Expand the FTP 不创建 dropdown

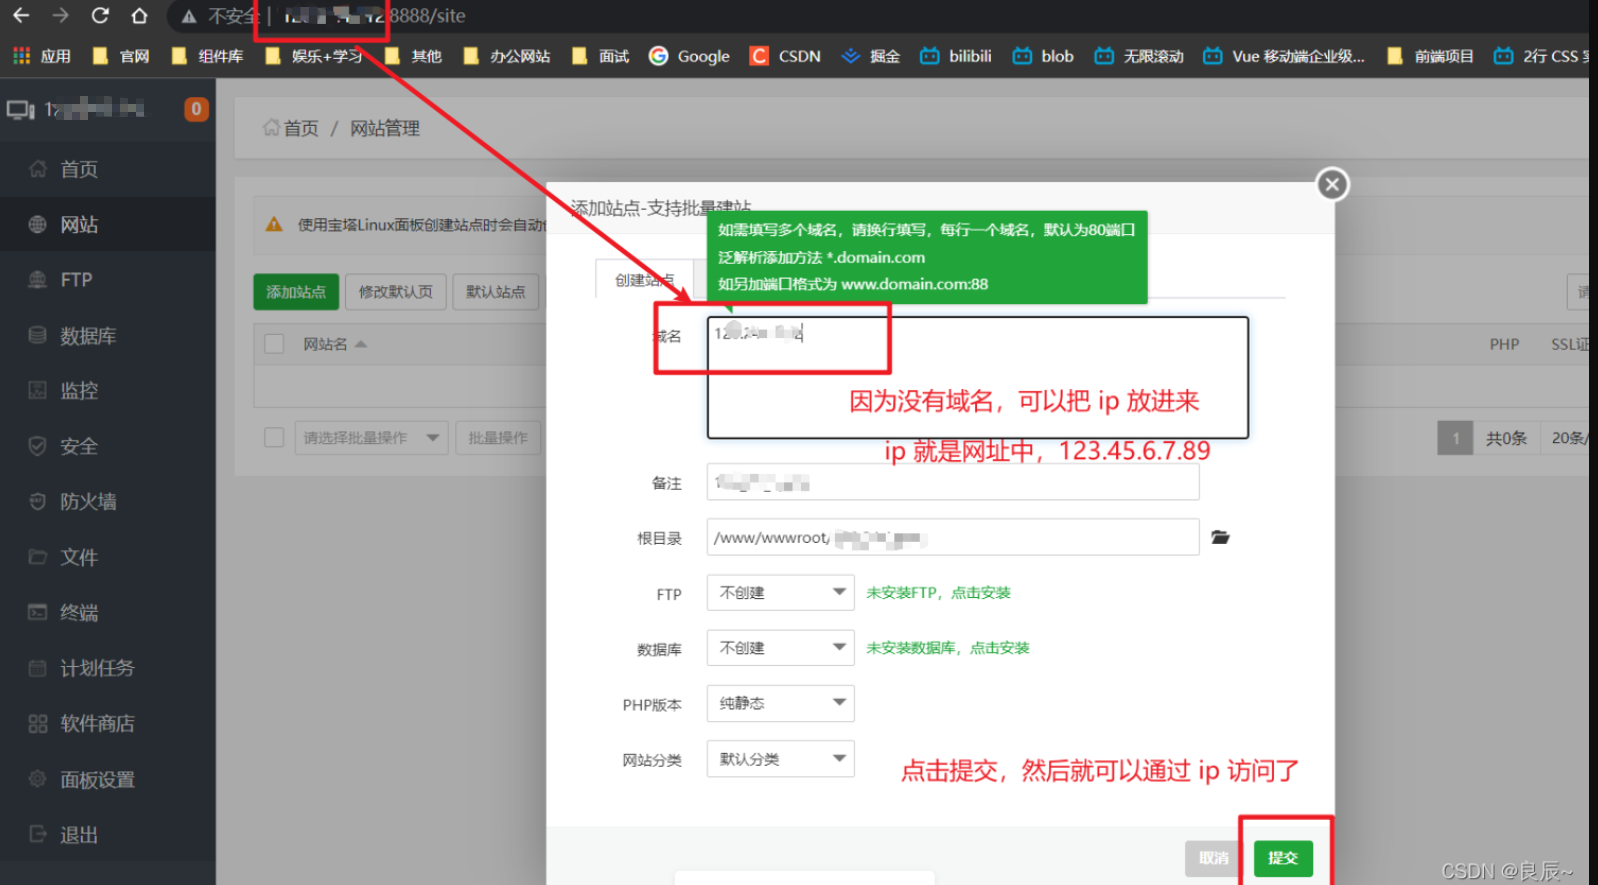tap(780, 593)
